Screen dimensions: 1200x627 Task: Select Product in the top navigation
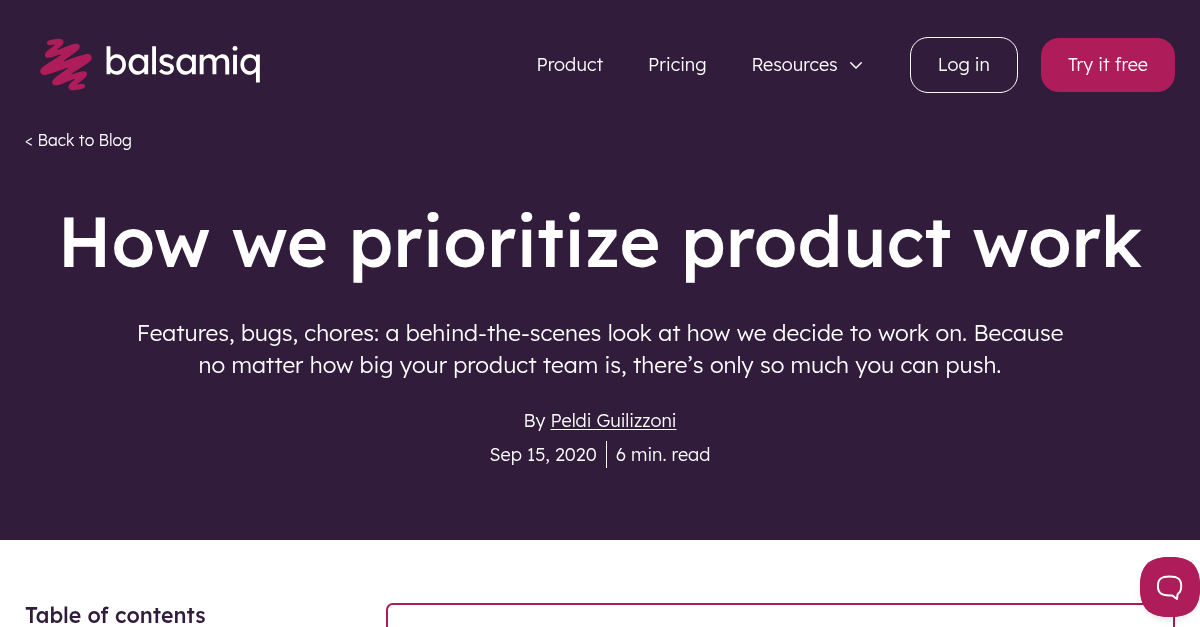tap(569, 64)
